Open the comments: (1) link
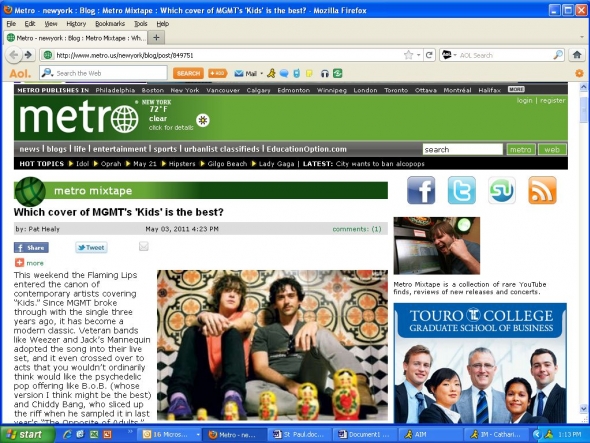This screenshot has height=443, width=590. click(357, 229)
